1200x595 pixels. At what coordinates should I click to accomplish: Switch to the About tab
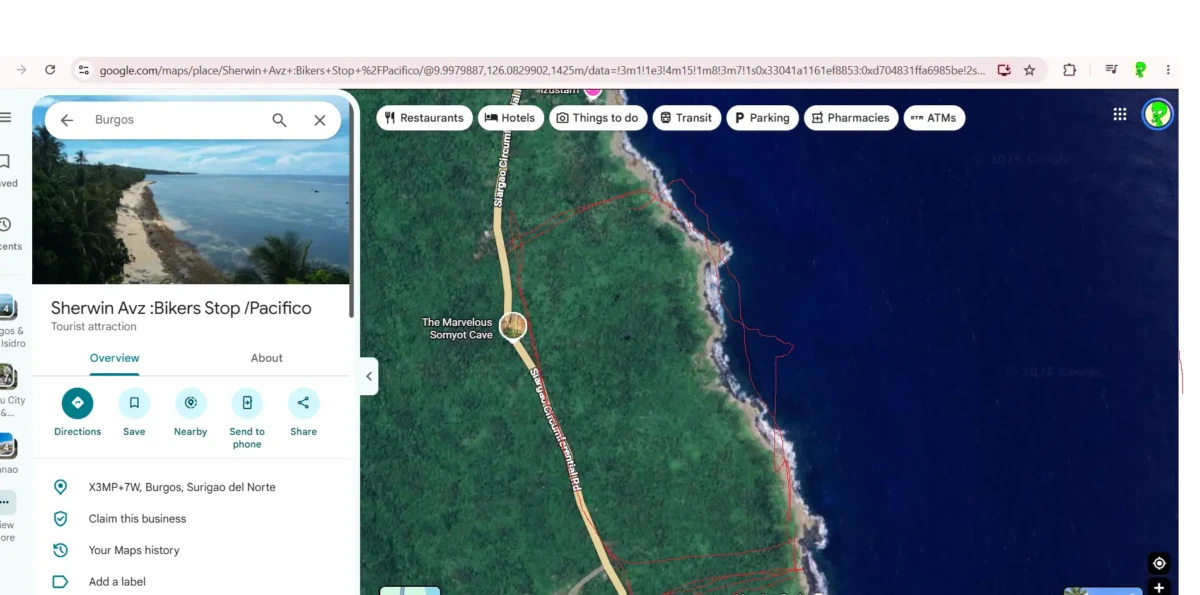point(266,358)
